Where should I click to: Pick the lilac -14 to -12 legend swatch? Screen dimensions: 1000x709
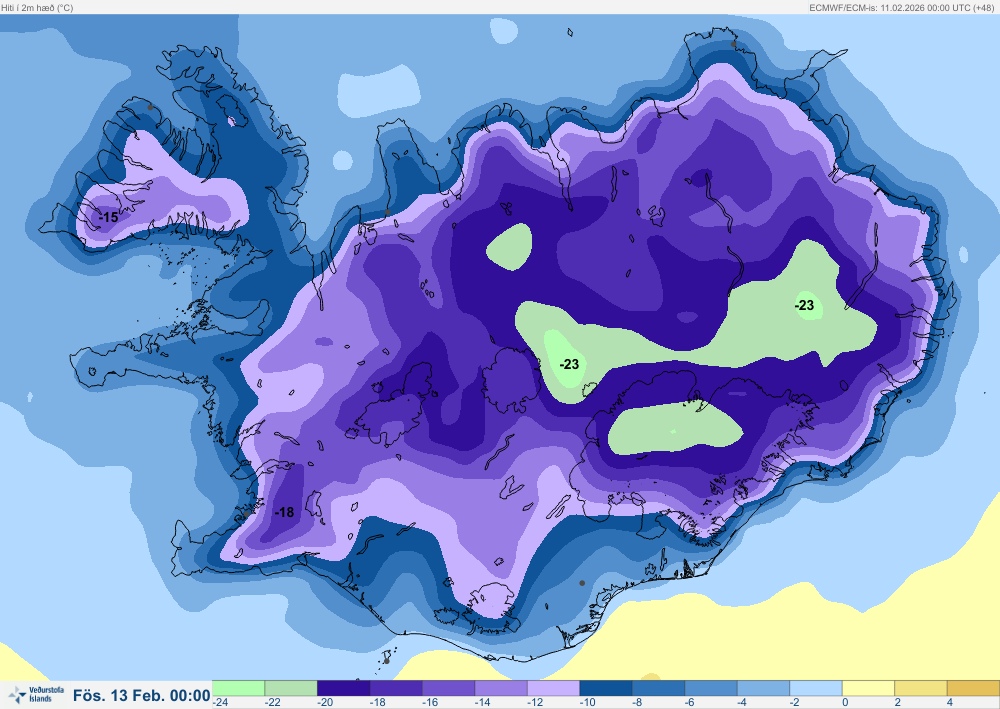point(501,688)
